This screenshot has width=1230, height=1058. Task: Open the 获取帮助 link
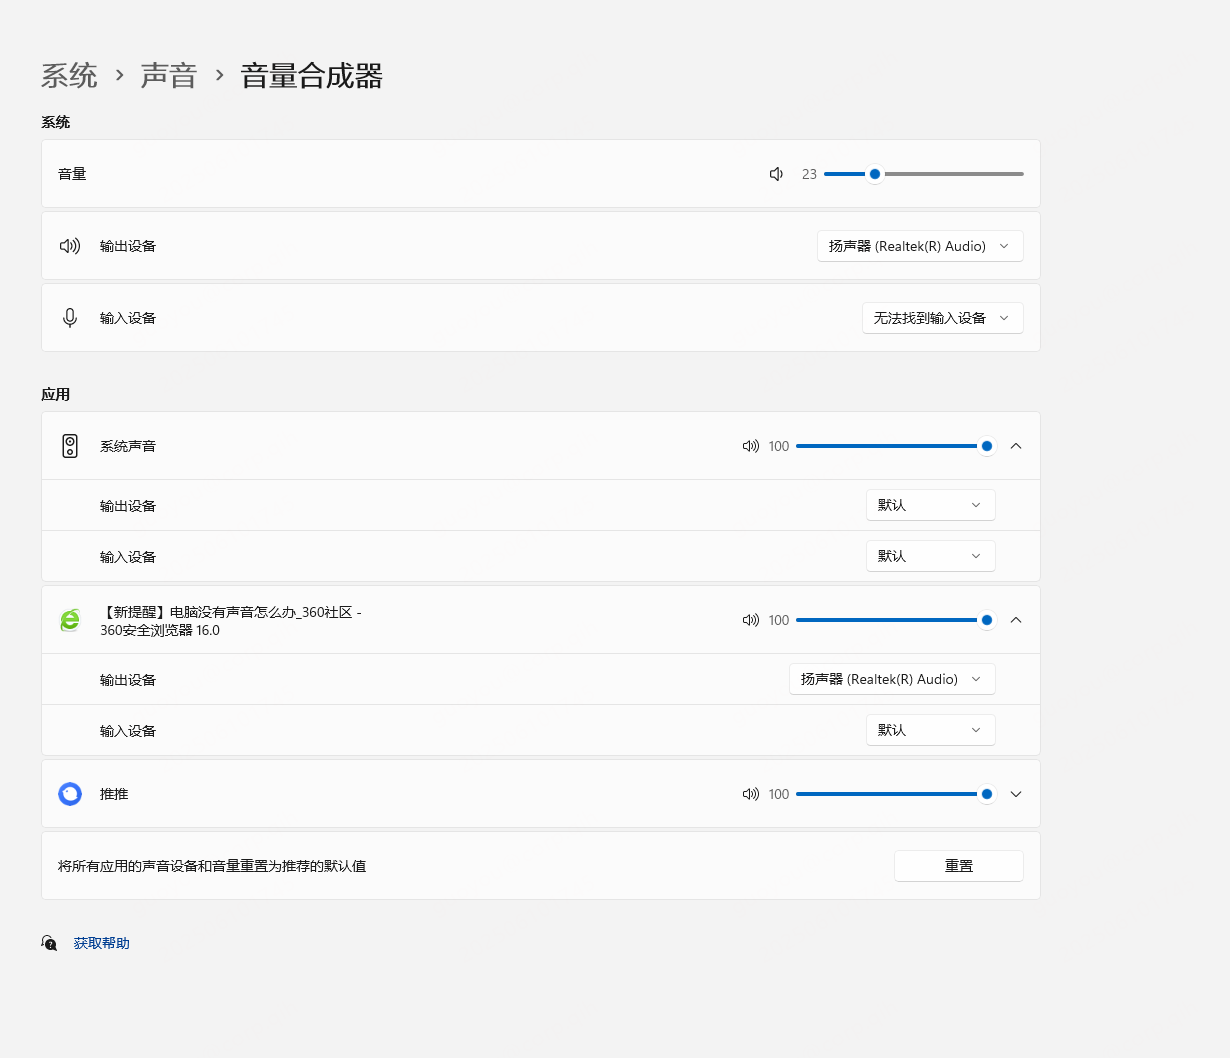coord(102,943)
